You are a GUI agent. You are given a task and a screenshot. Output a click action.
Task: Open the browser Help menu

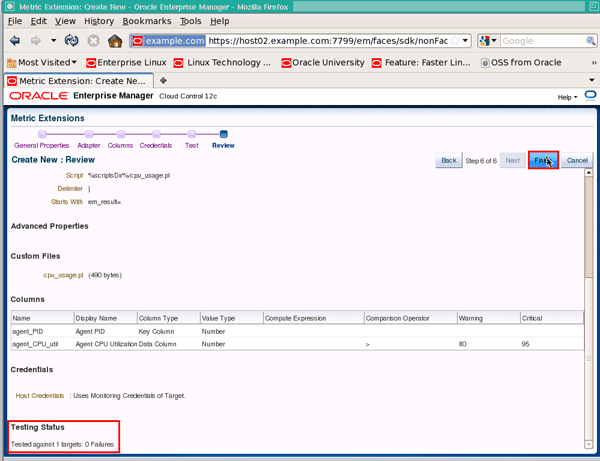click(x=220, y=21)
